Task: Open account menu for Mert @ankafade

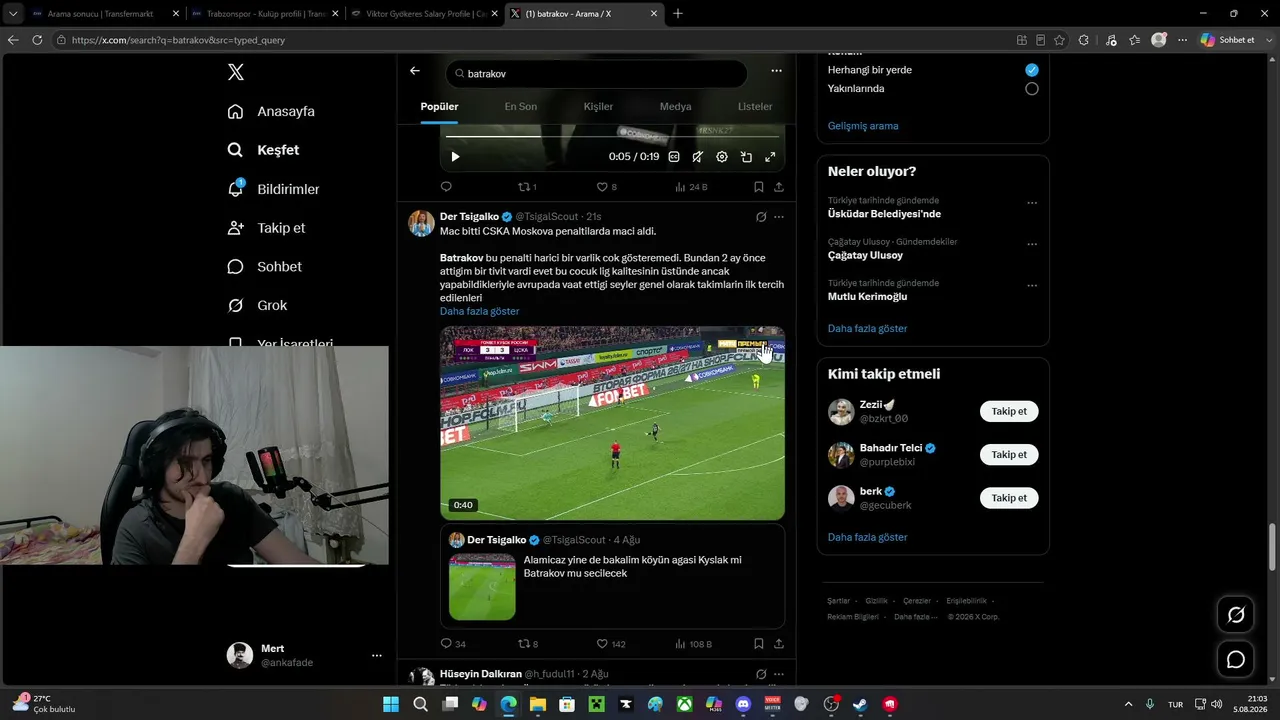Action: [x=377, y=655]
